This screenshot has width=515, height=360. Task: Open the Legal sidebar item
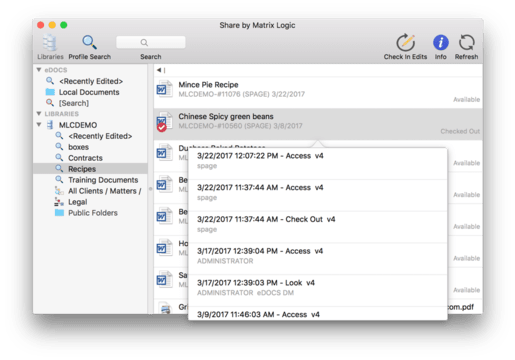coord(78,202)
